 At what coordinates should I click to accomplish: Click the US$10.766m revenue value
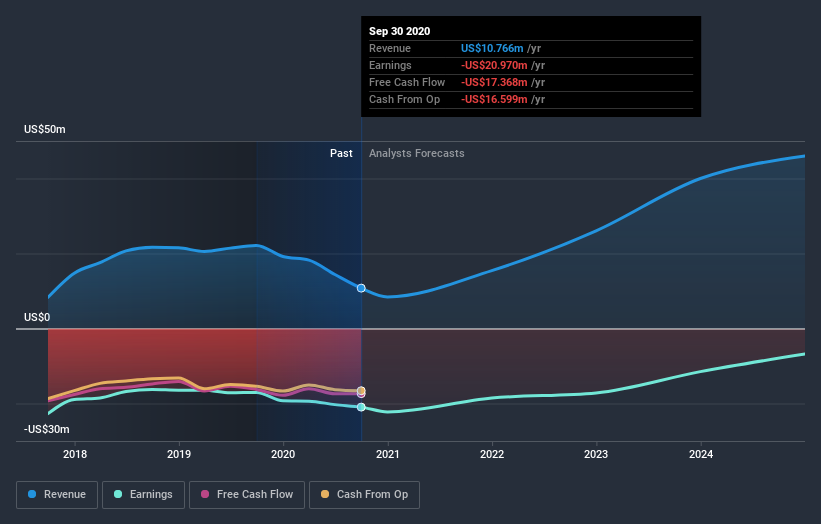coord(492,48)
